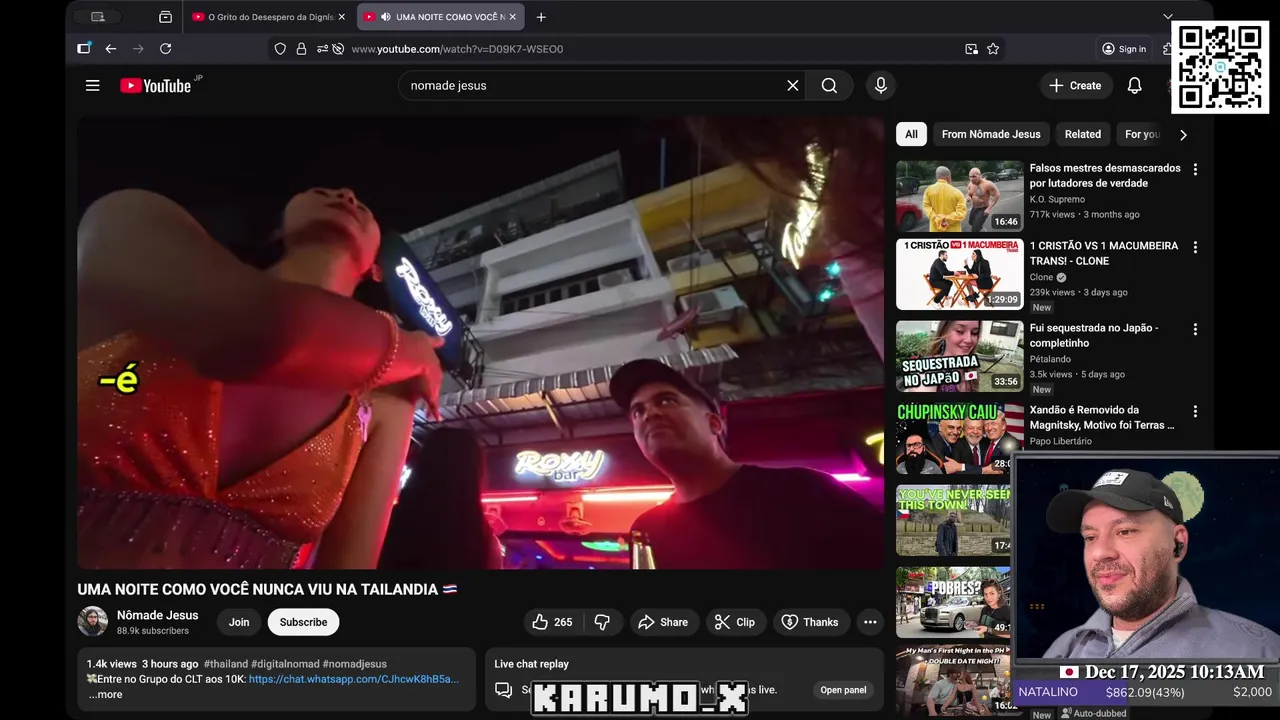Open the tab list dropdown
The width and height of the screenshot is (1280, 720).
1167,17
